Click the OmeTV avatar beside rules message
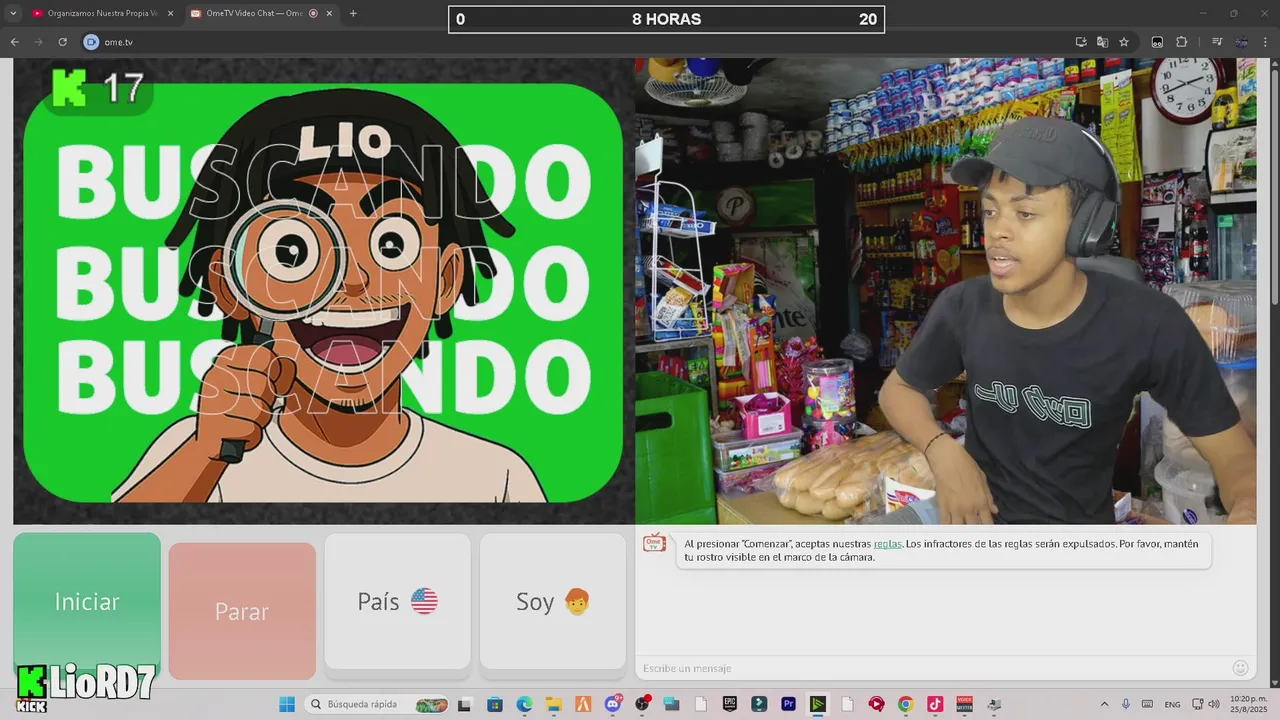1280x720 pixels. coord(654,543)
